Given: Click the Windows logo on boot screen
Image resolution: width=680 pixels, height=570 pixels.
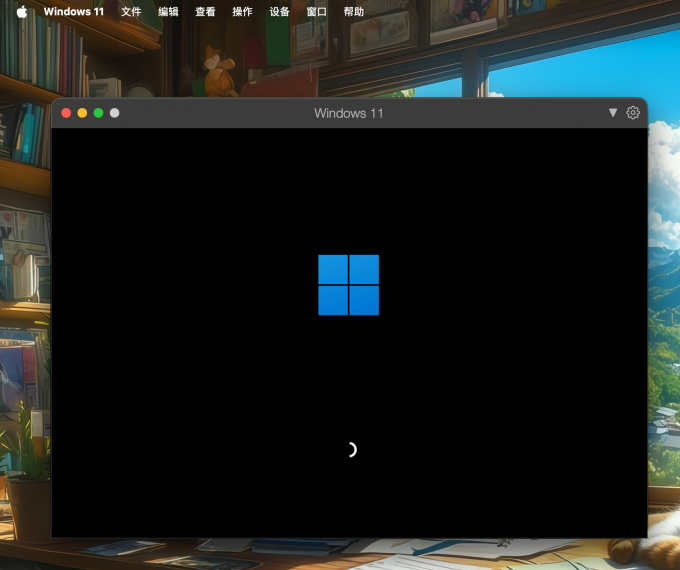Looking at the screenshot, I should click(x=349, y=285).
